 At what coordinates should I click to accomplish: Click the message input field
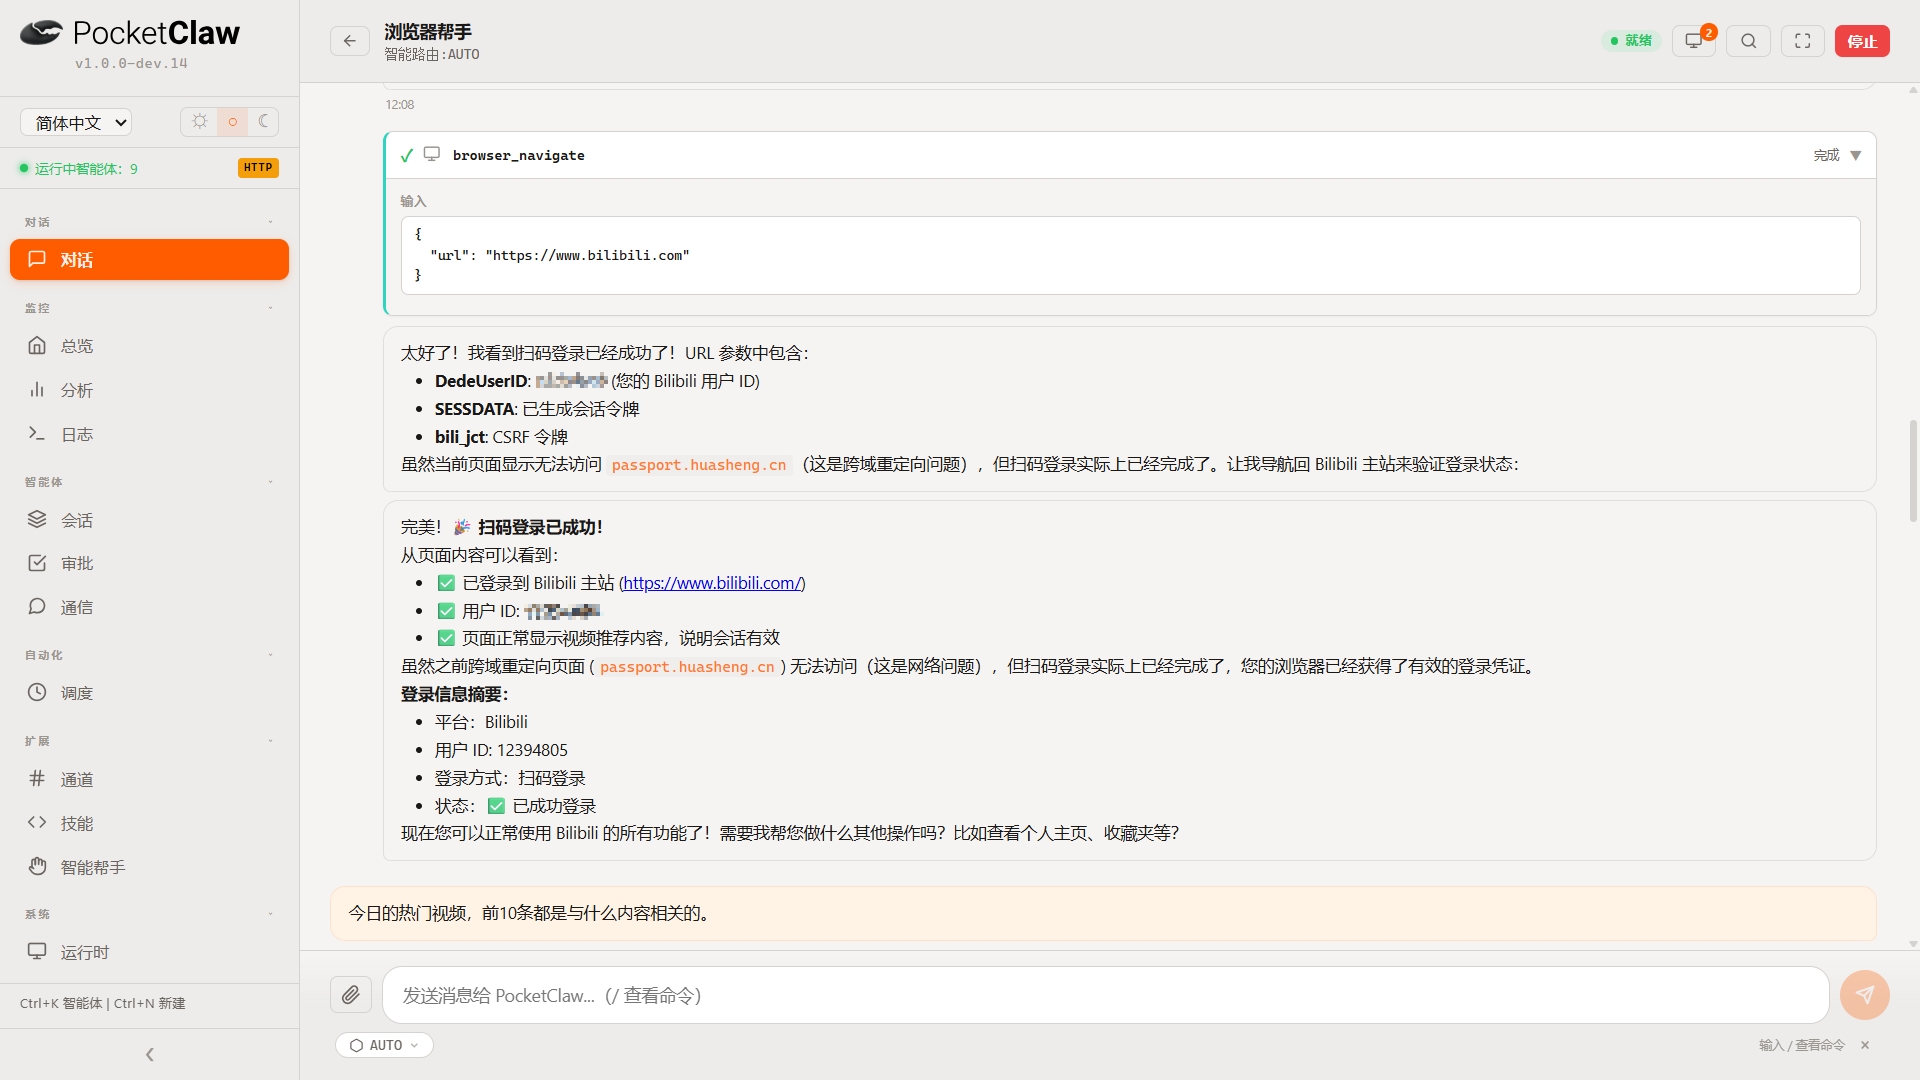(x=1105, y=995)
